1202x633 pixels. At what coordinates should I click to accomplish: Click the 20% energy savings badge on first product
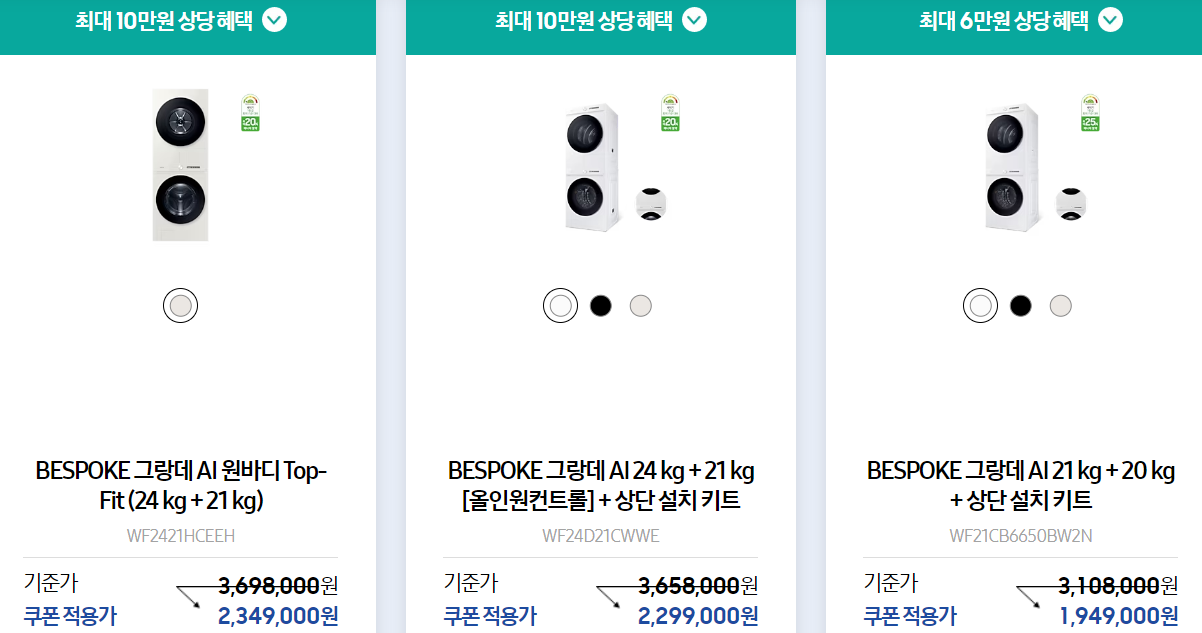tap(249, 113)
